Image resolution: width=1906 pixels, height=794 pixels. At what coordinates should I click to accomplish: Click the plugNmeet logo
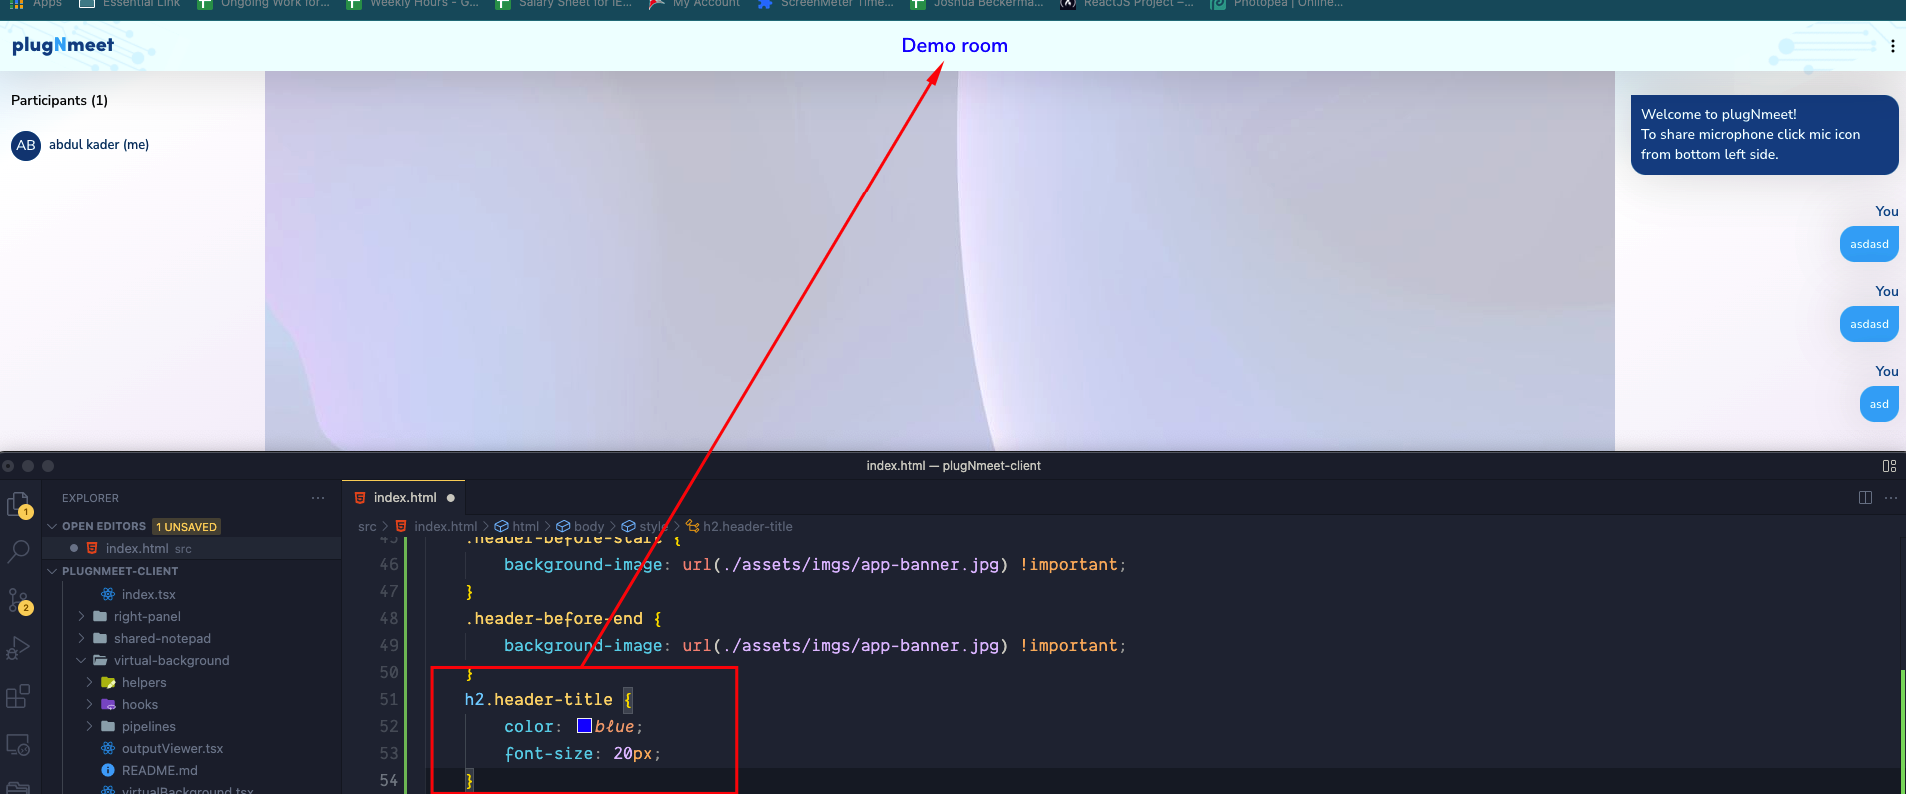click(63, 45)
